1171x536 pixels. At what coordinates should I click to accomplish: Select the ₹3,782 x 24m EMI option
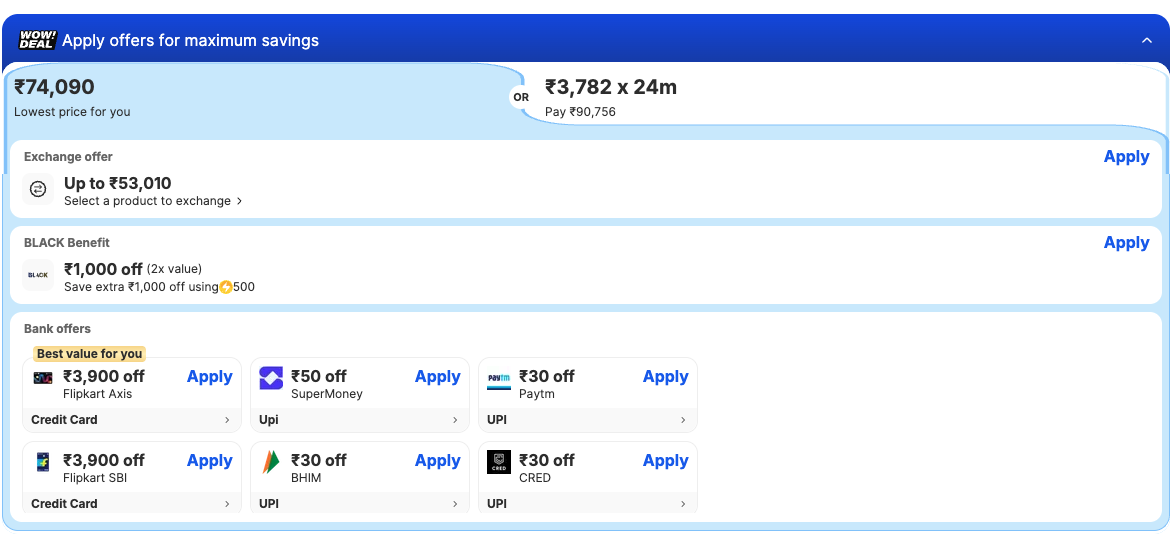[x=844, y=97]
